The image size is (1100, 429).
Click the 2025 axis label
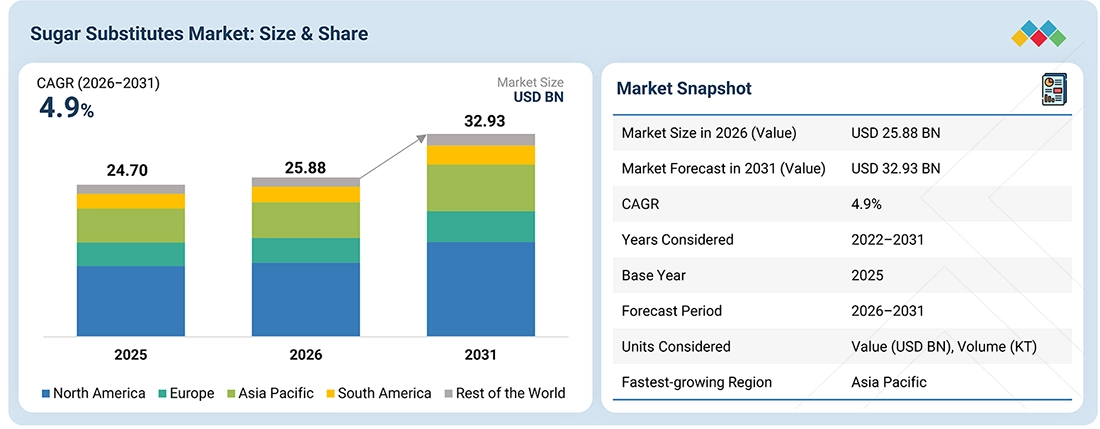[x=130, y=355]
